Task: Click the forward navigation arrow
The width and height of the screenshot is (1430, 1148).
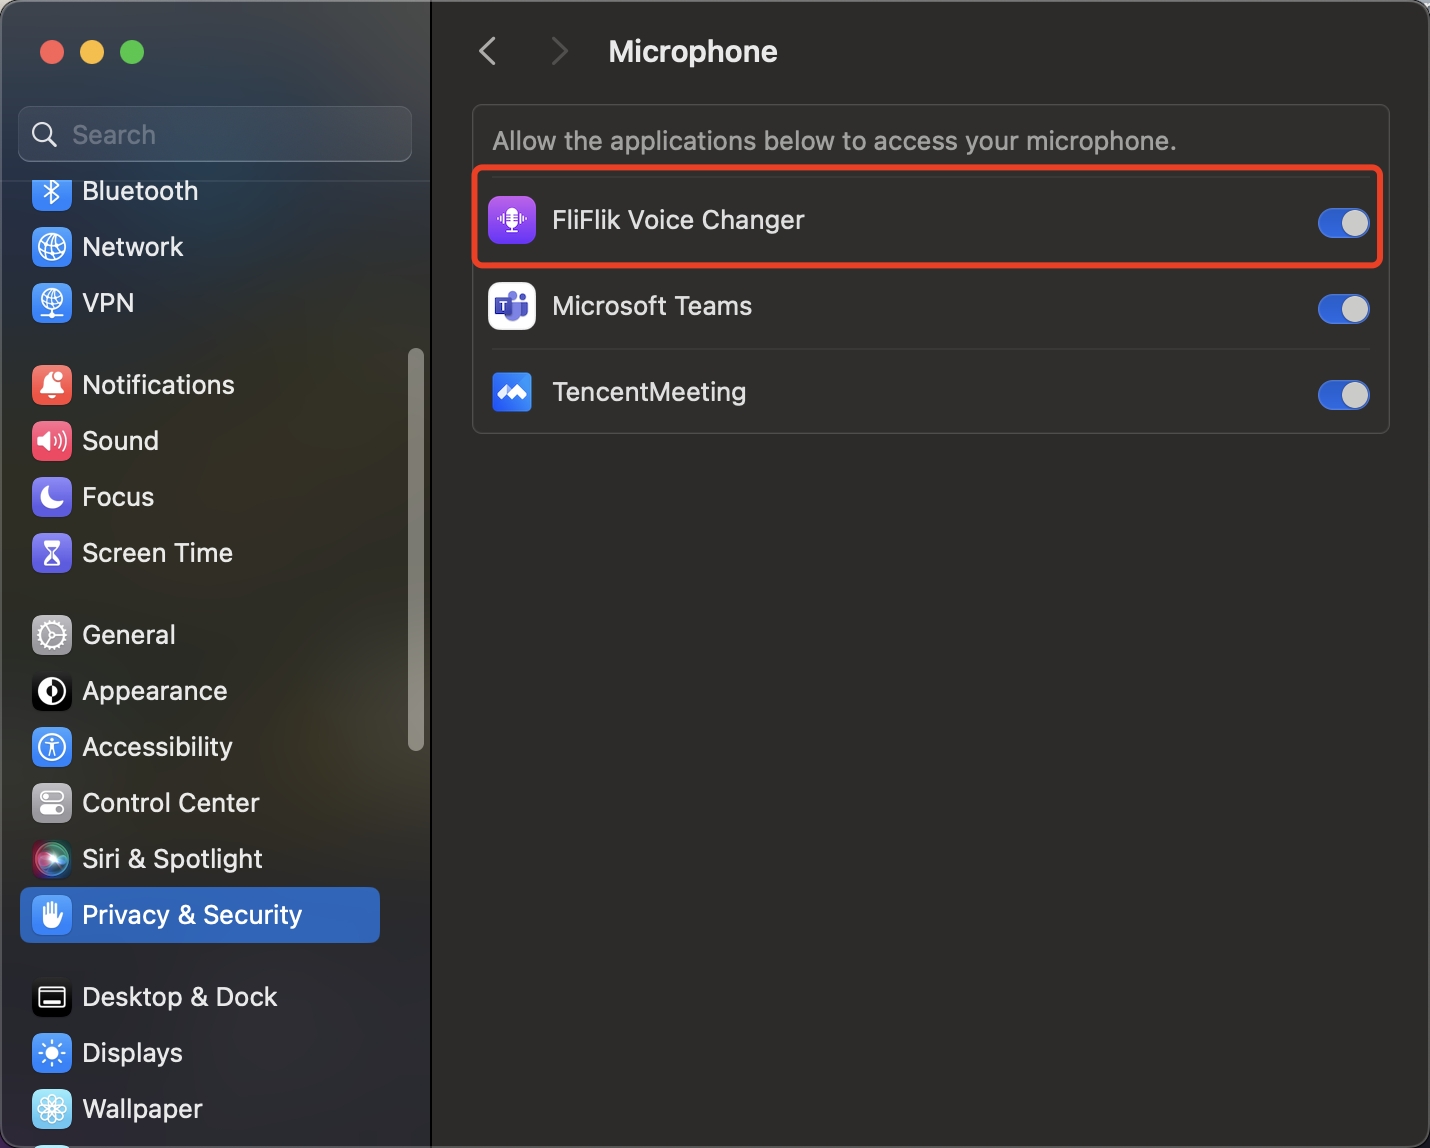Action: pyautogui.click(x=559, y=50)
